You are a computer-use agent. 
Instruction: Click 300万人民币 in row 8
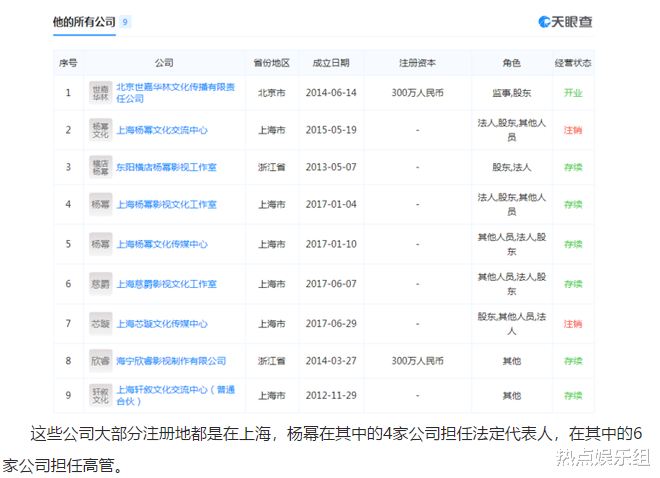418,361
